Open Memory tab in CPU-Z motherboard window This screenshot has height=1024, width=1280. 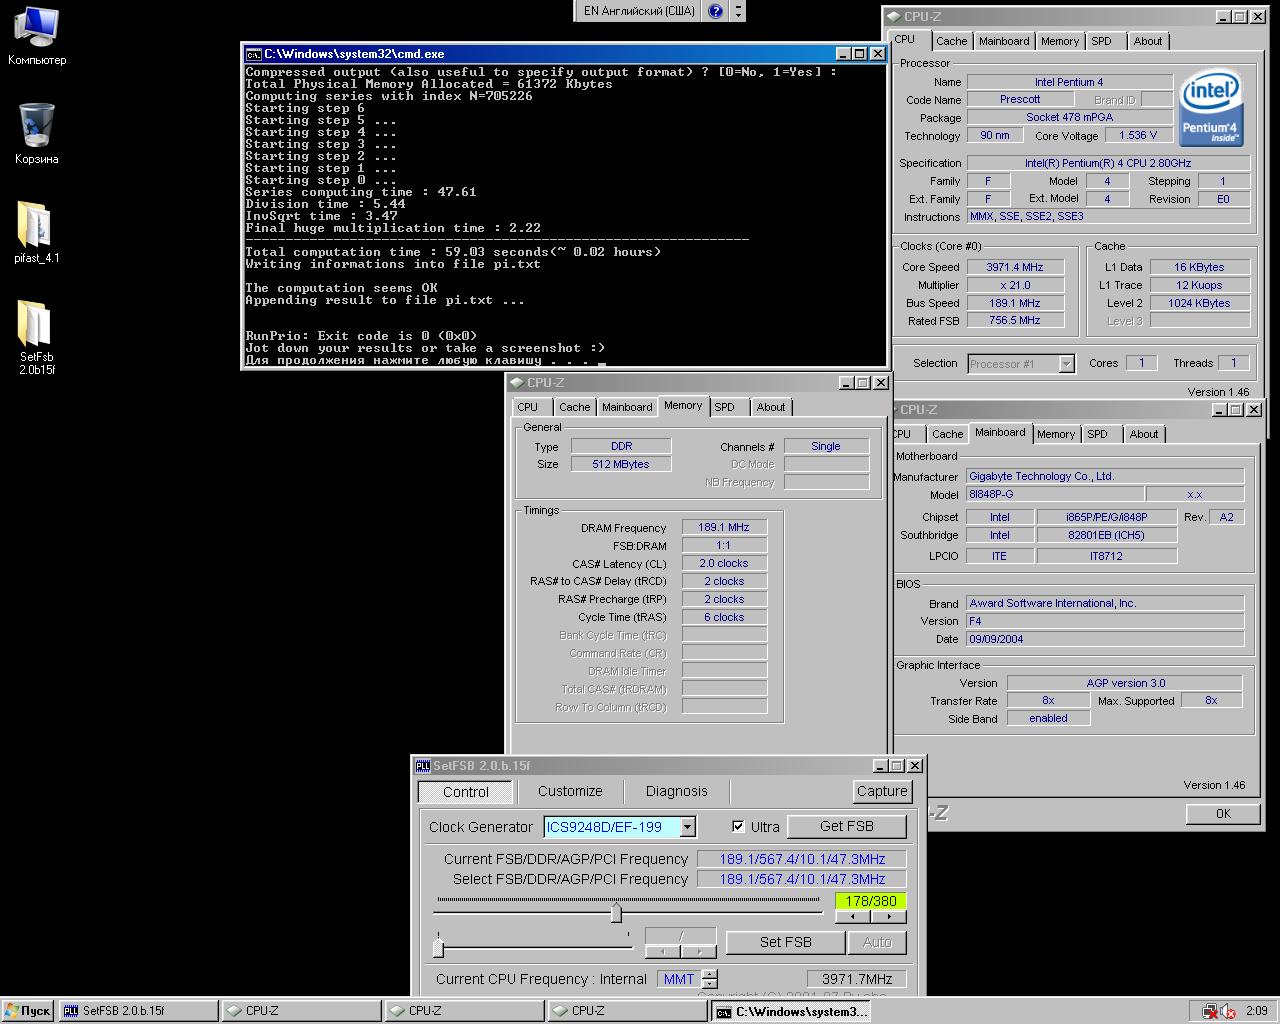(x=1056, y=434)
